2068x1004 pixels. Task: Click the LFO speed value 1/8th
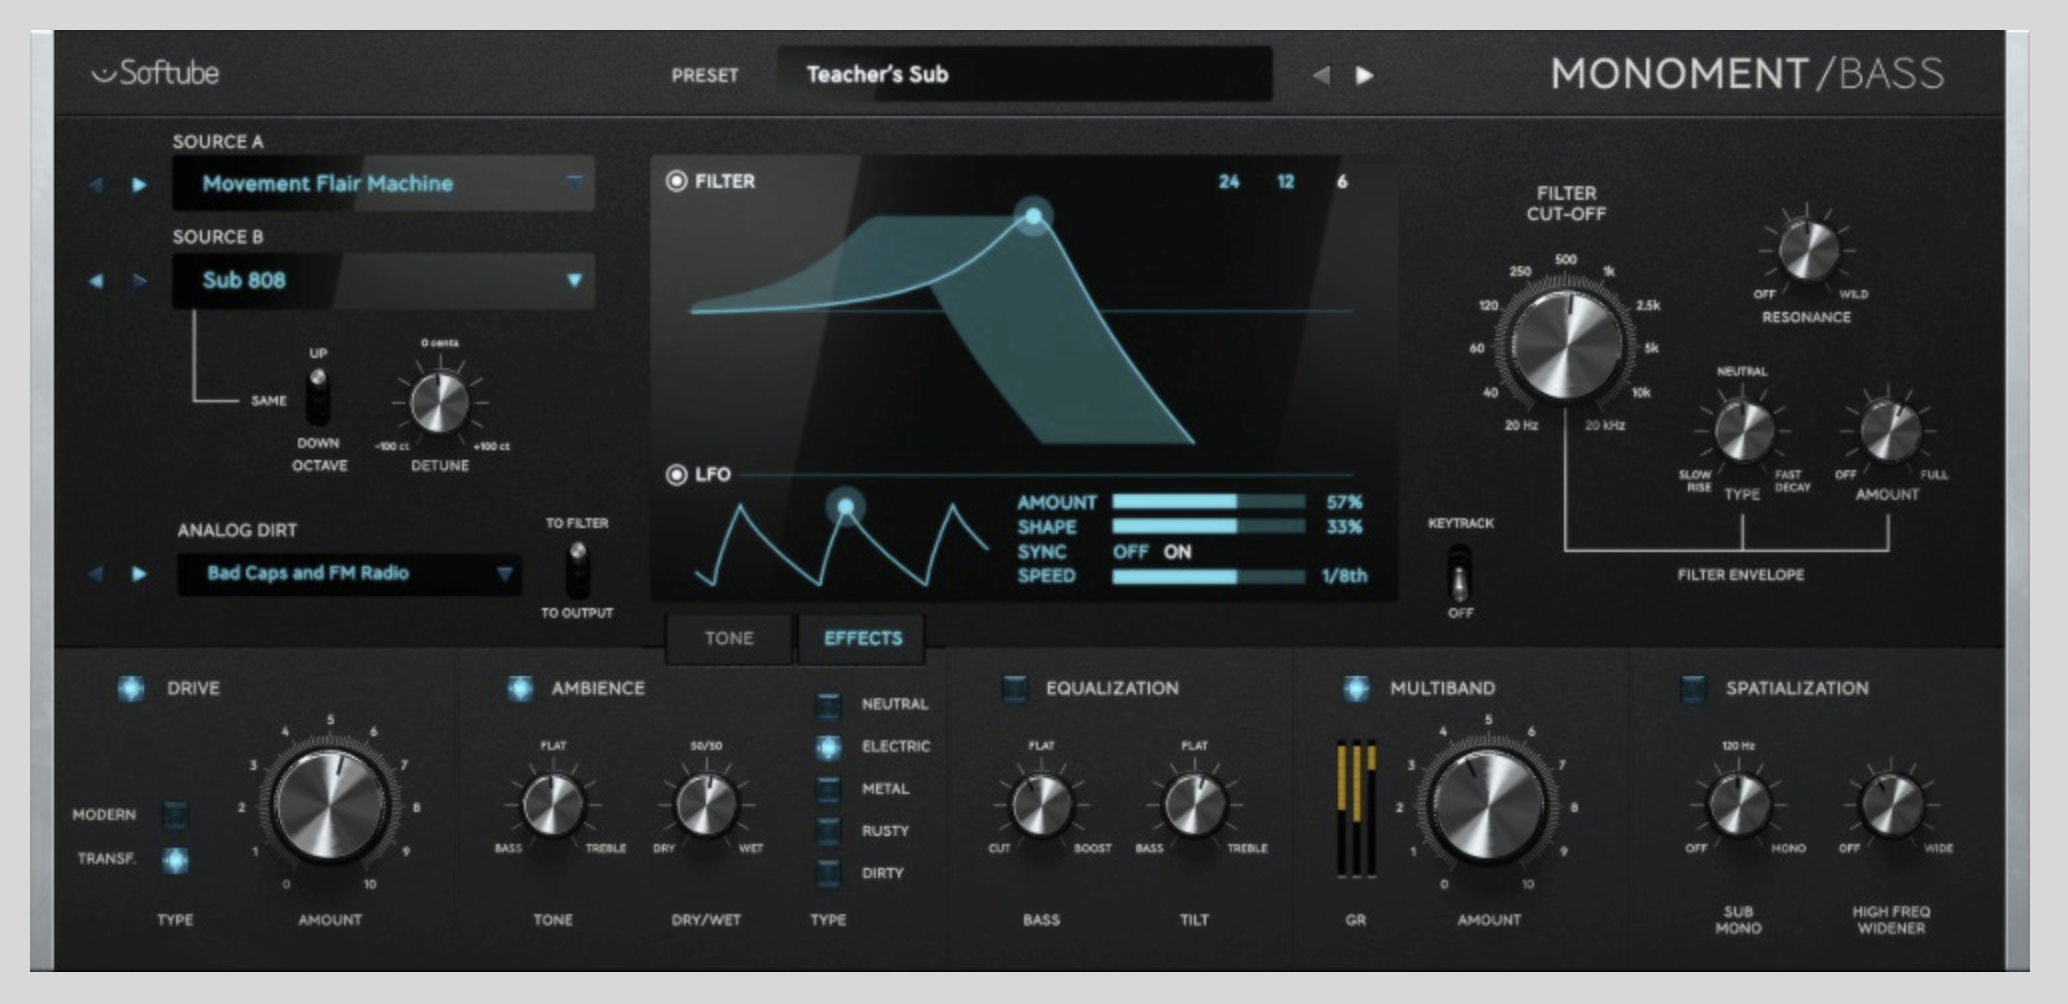[1344, 576]
